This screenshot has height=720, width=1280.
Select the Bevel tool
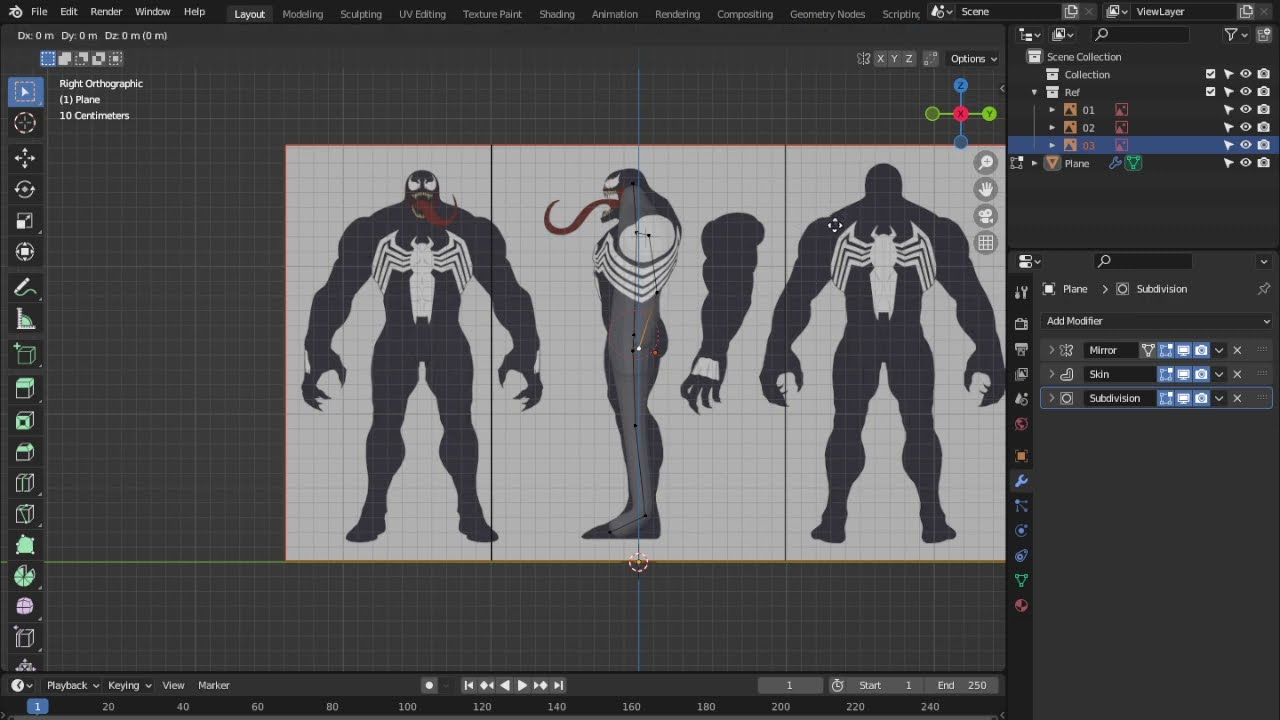click(x=25, y=452)
